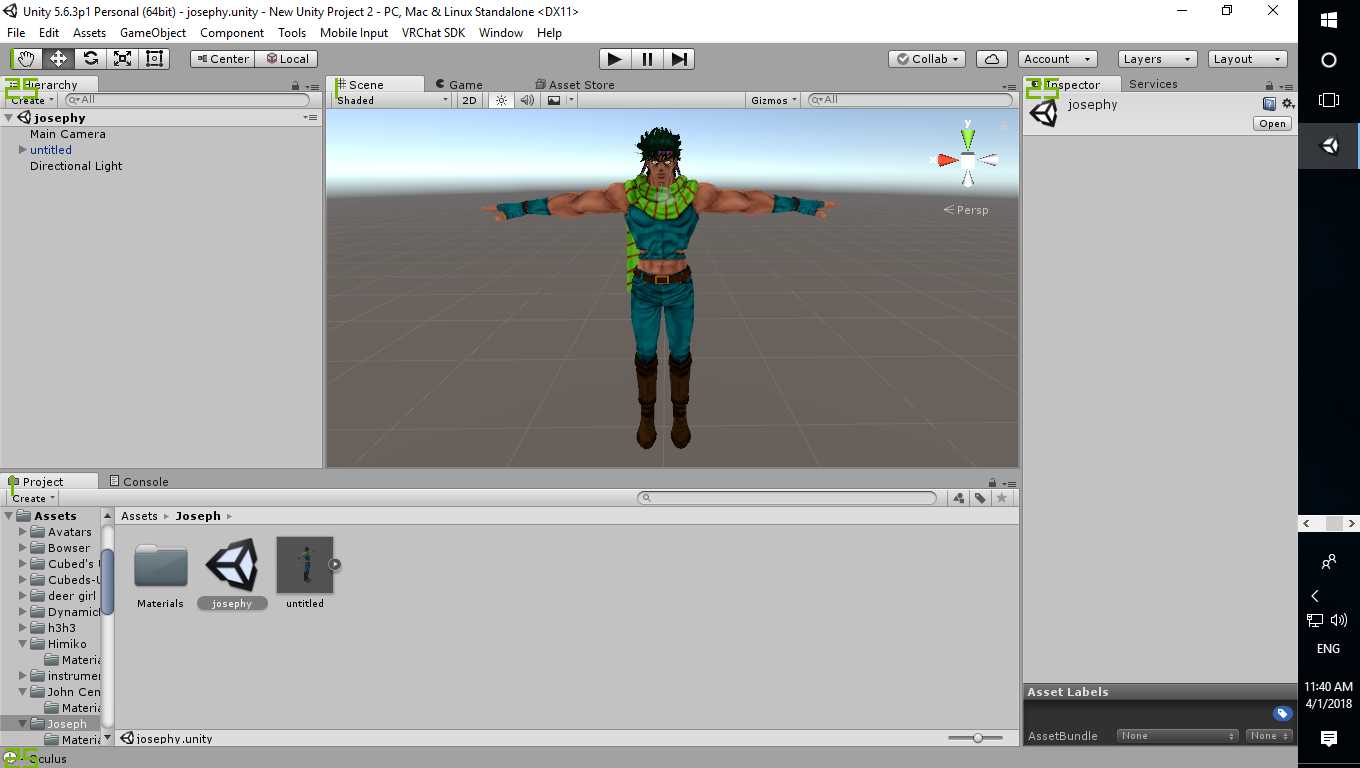Toggle scene lighting sun icon
The image size is (1360, 768).
(502, 100)
